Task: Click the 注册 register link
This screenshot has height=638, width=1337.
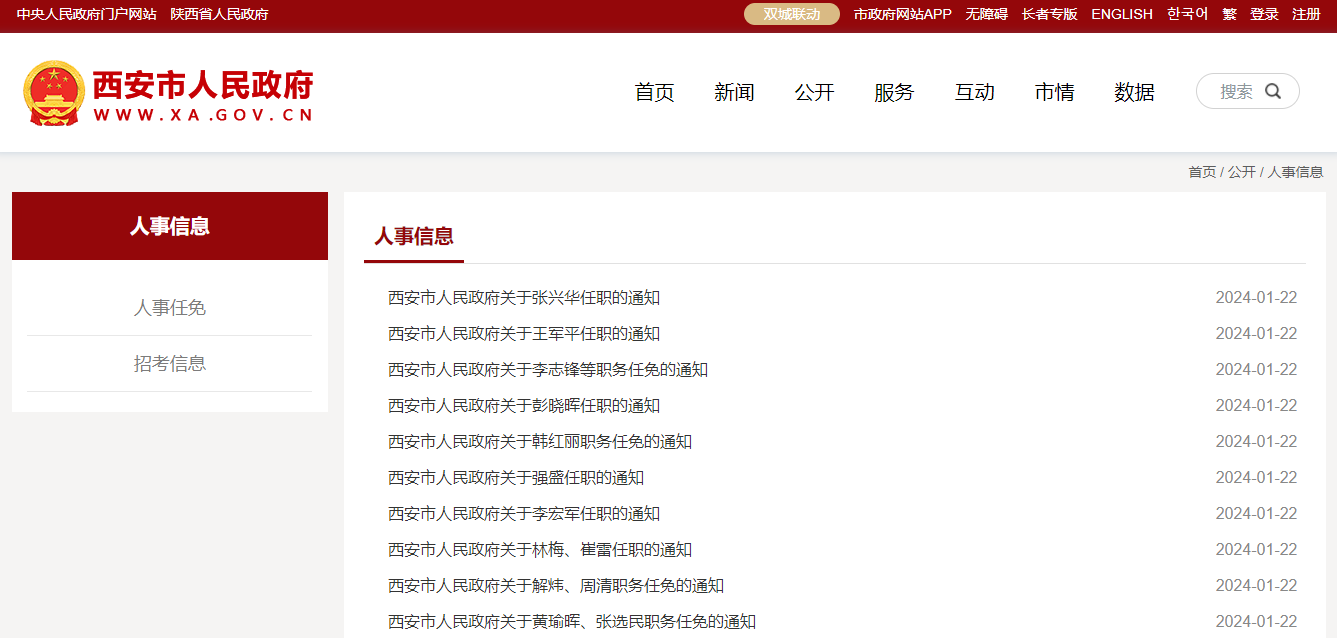Action: coord(1306,14)
